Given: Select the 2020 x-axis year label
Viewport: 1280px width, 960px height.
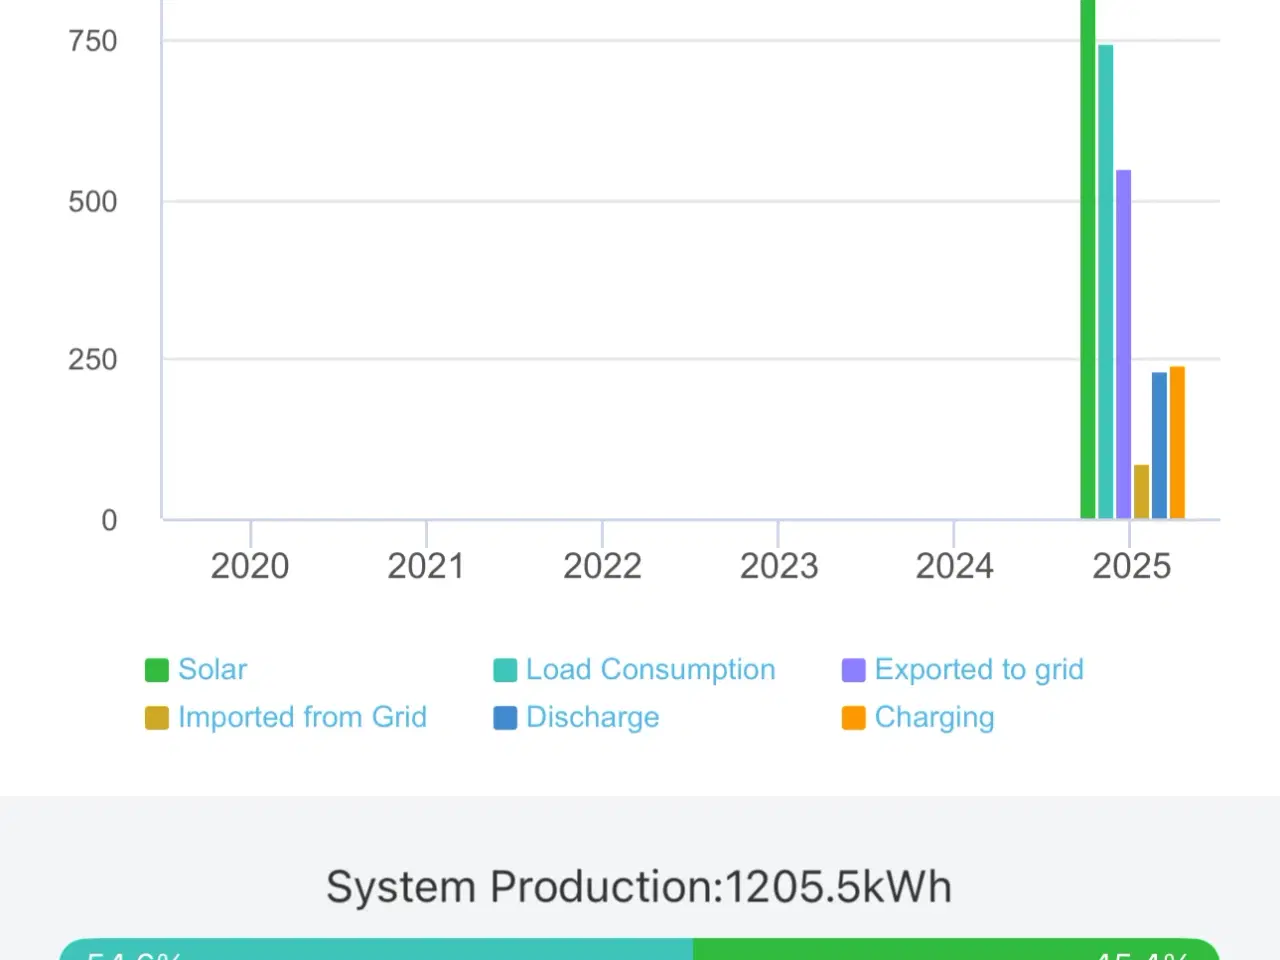Looking at the screenshot, I should coord(250,566).
